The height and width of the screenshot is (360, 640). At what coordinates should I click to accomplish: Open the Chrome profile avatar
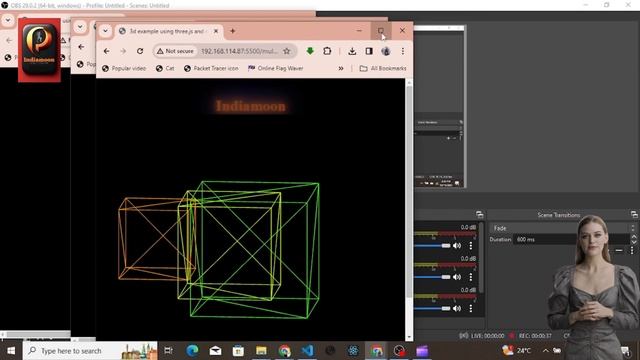click(x=386, y=51)
